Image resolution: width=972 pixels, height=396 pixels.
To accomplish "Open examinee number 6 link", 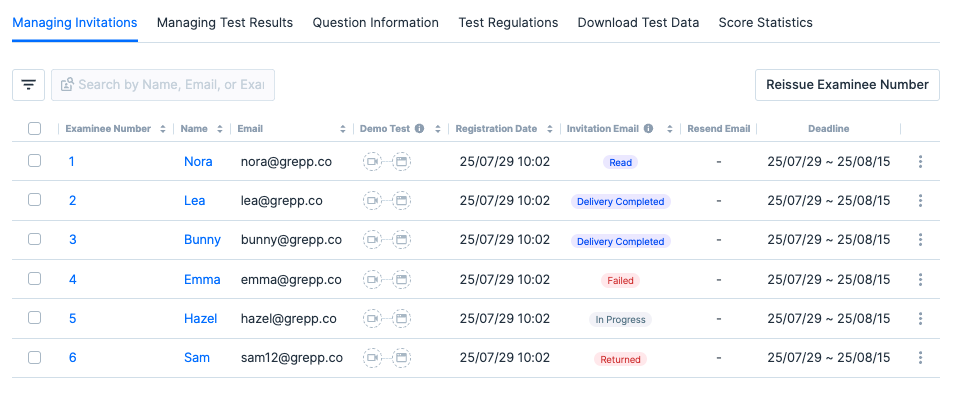I will (x=73, y=358).
